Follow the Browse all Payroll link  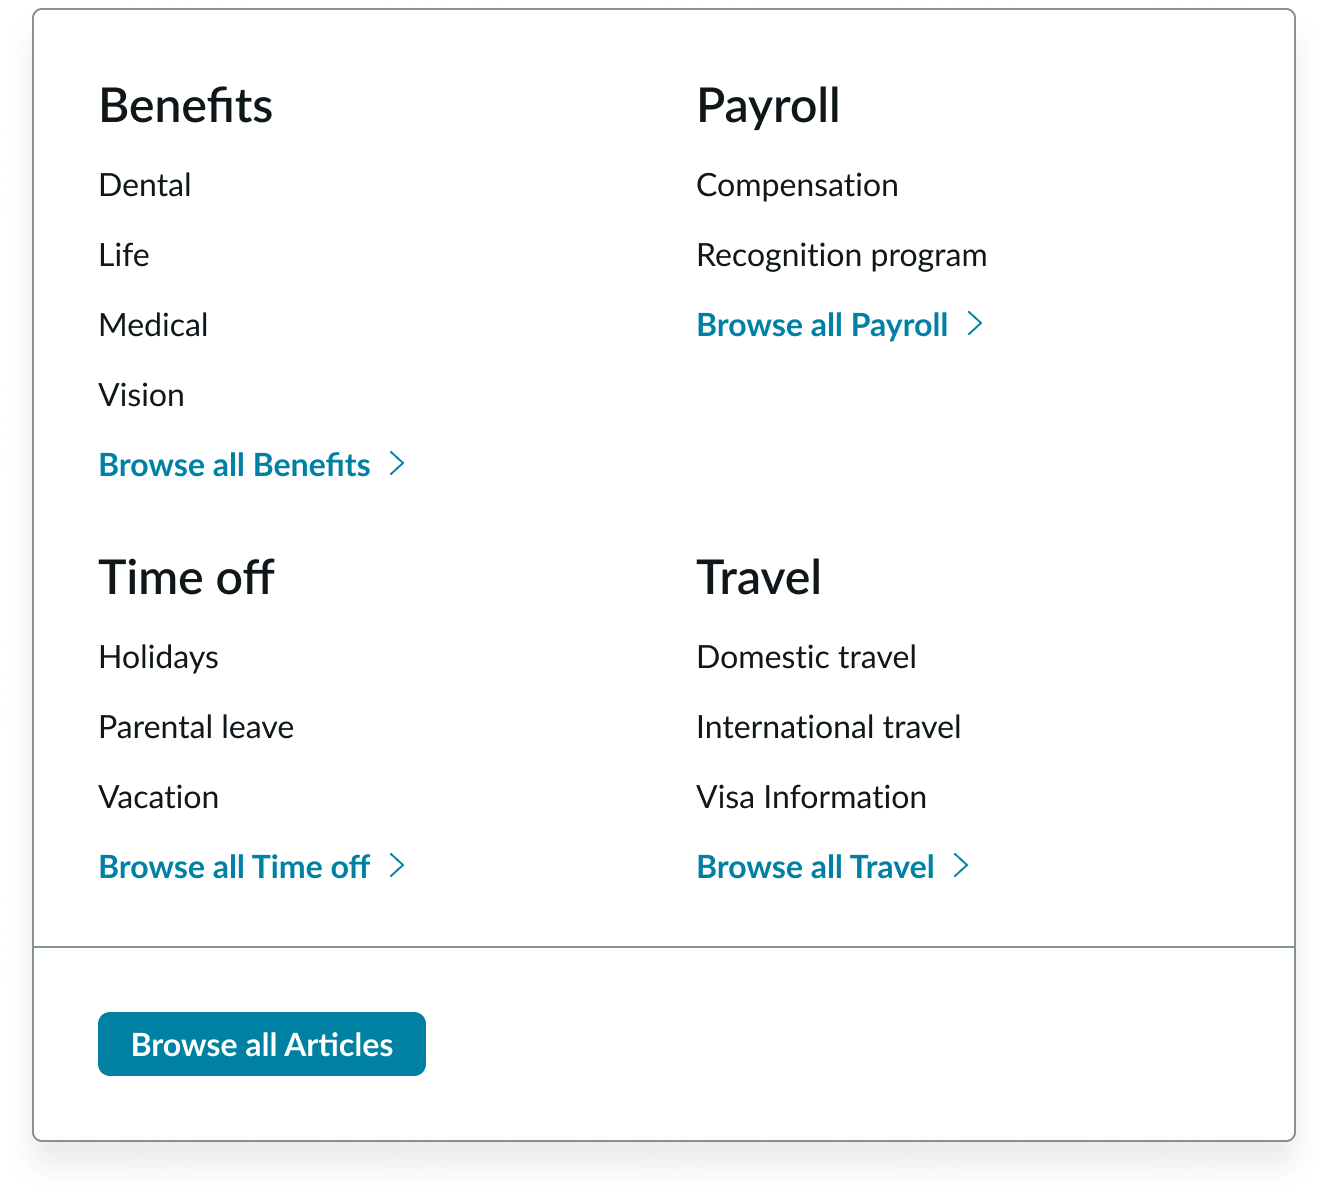(822, 325)
